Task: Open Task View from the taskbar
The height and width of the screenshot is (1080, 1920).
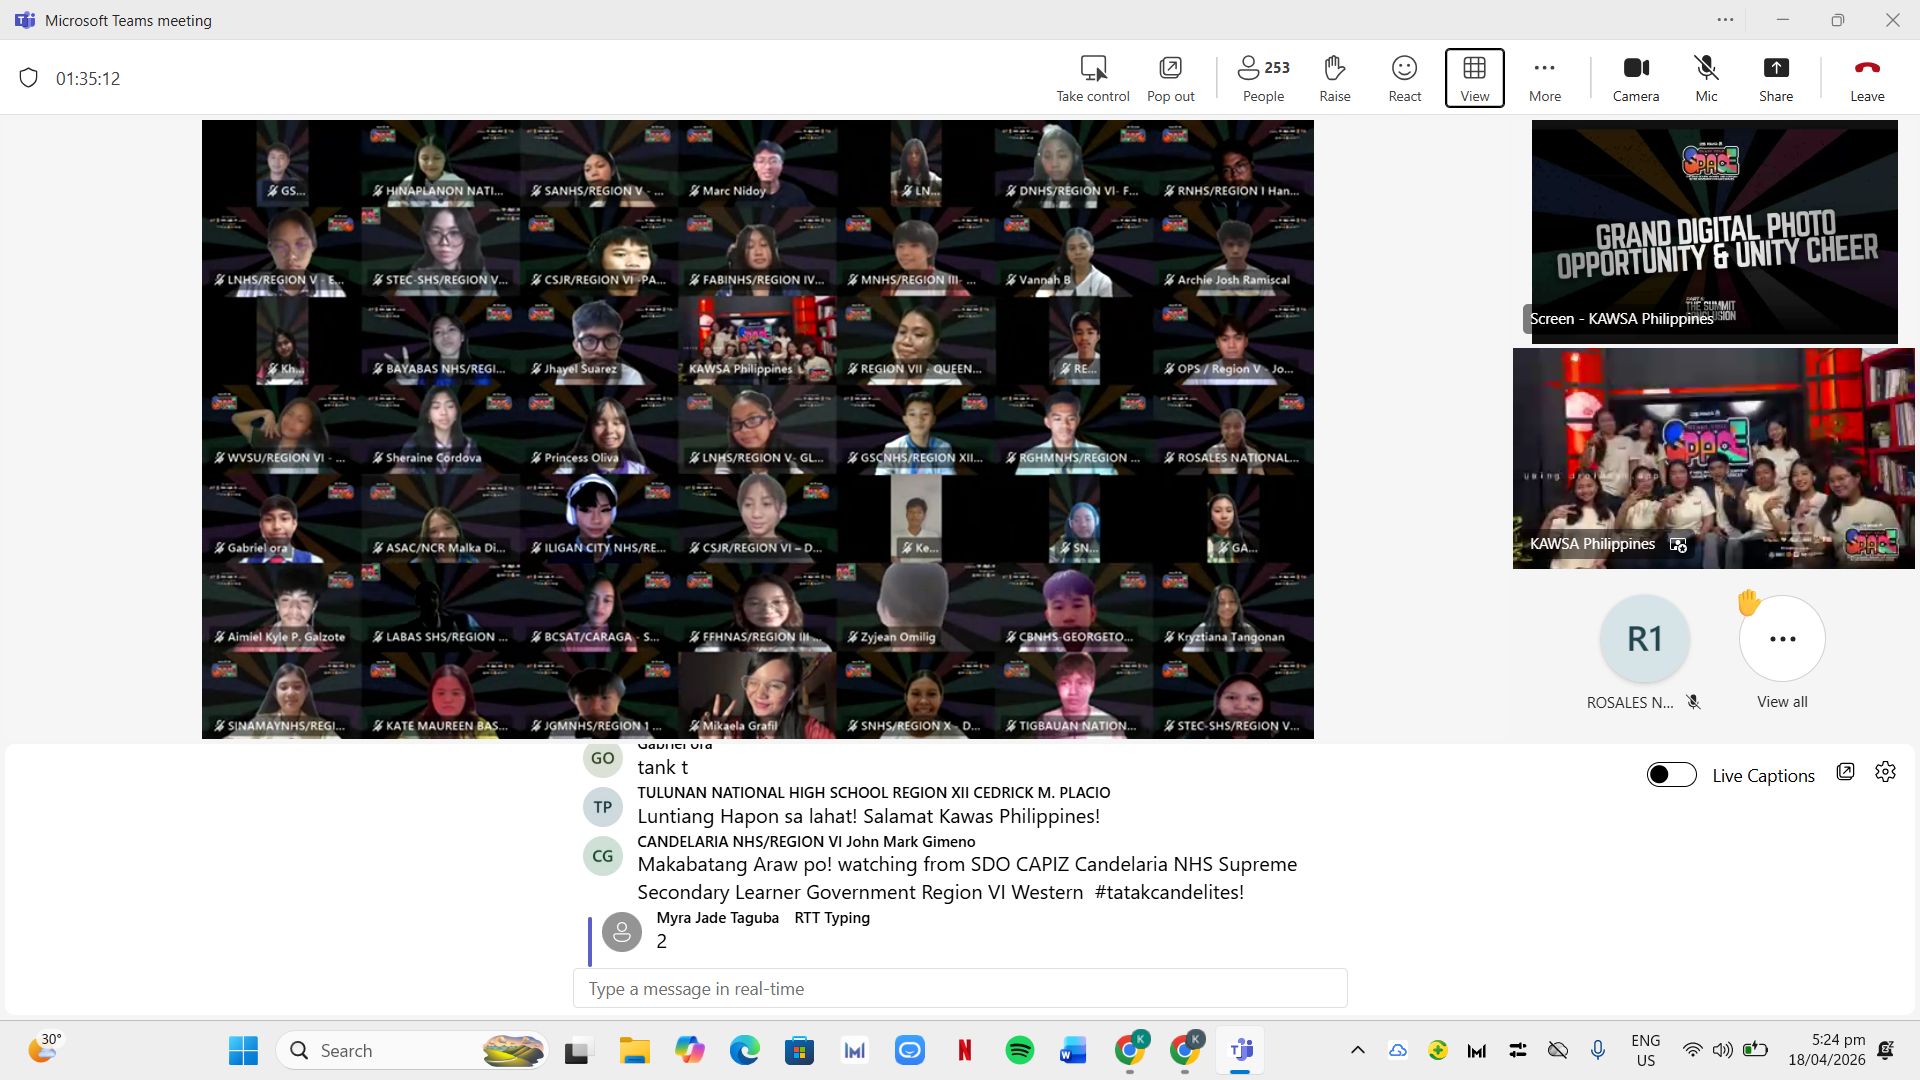Action: coord(577,1051)
